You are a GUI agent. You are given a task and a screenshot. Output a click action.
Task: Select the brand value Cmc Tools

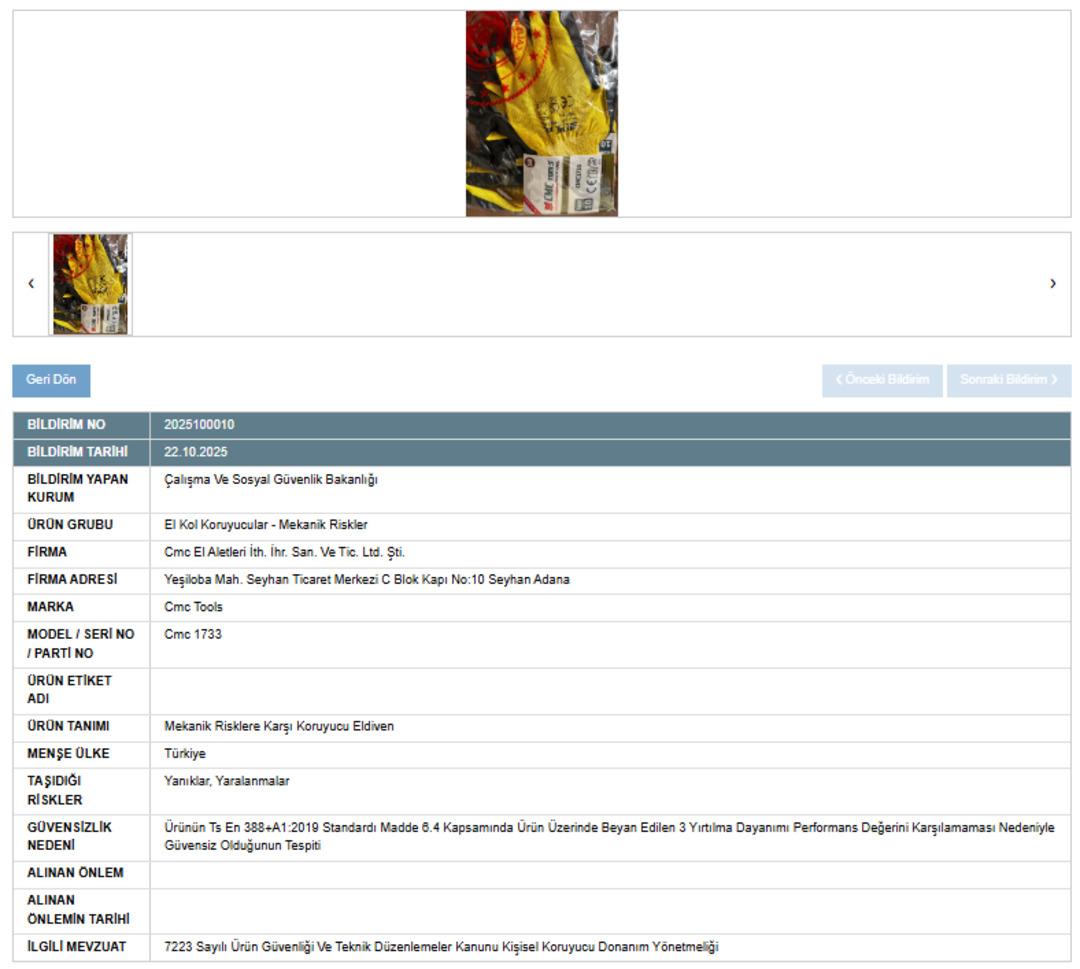(193, 607)
